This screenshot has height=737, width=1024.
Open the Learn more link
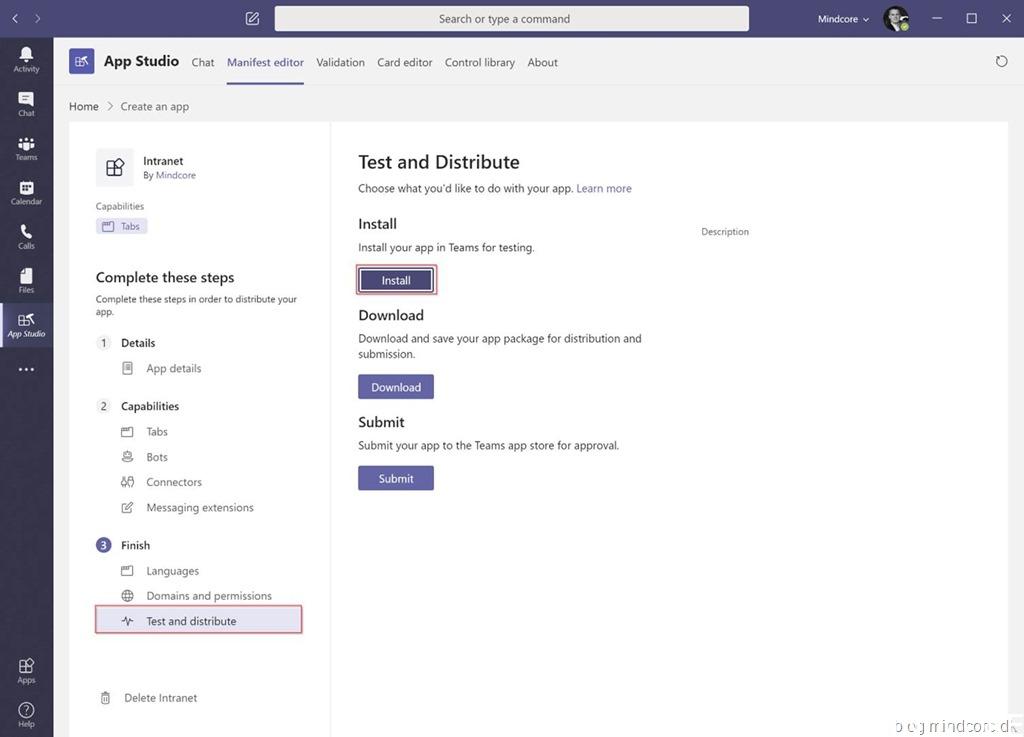603,188
